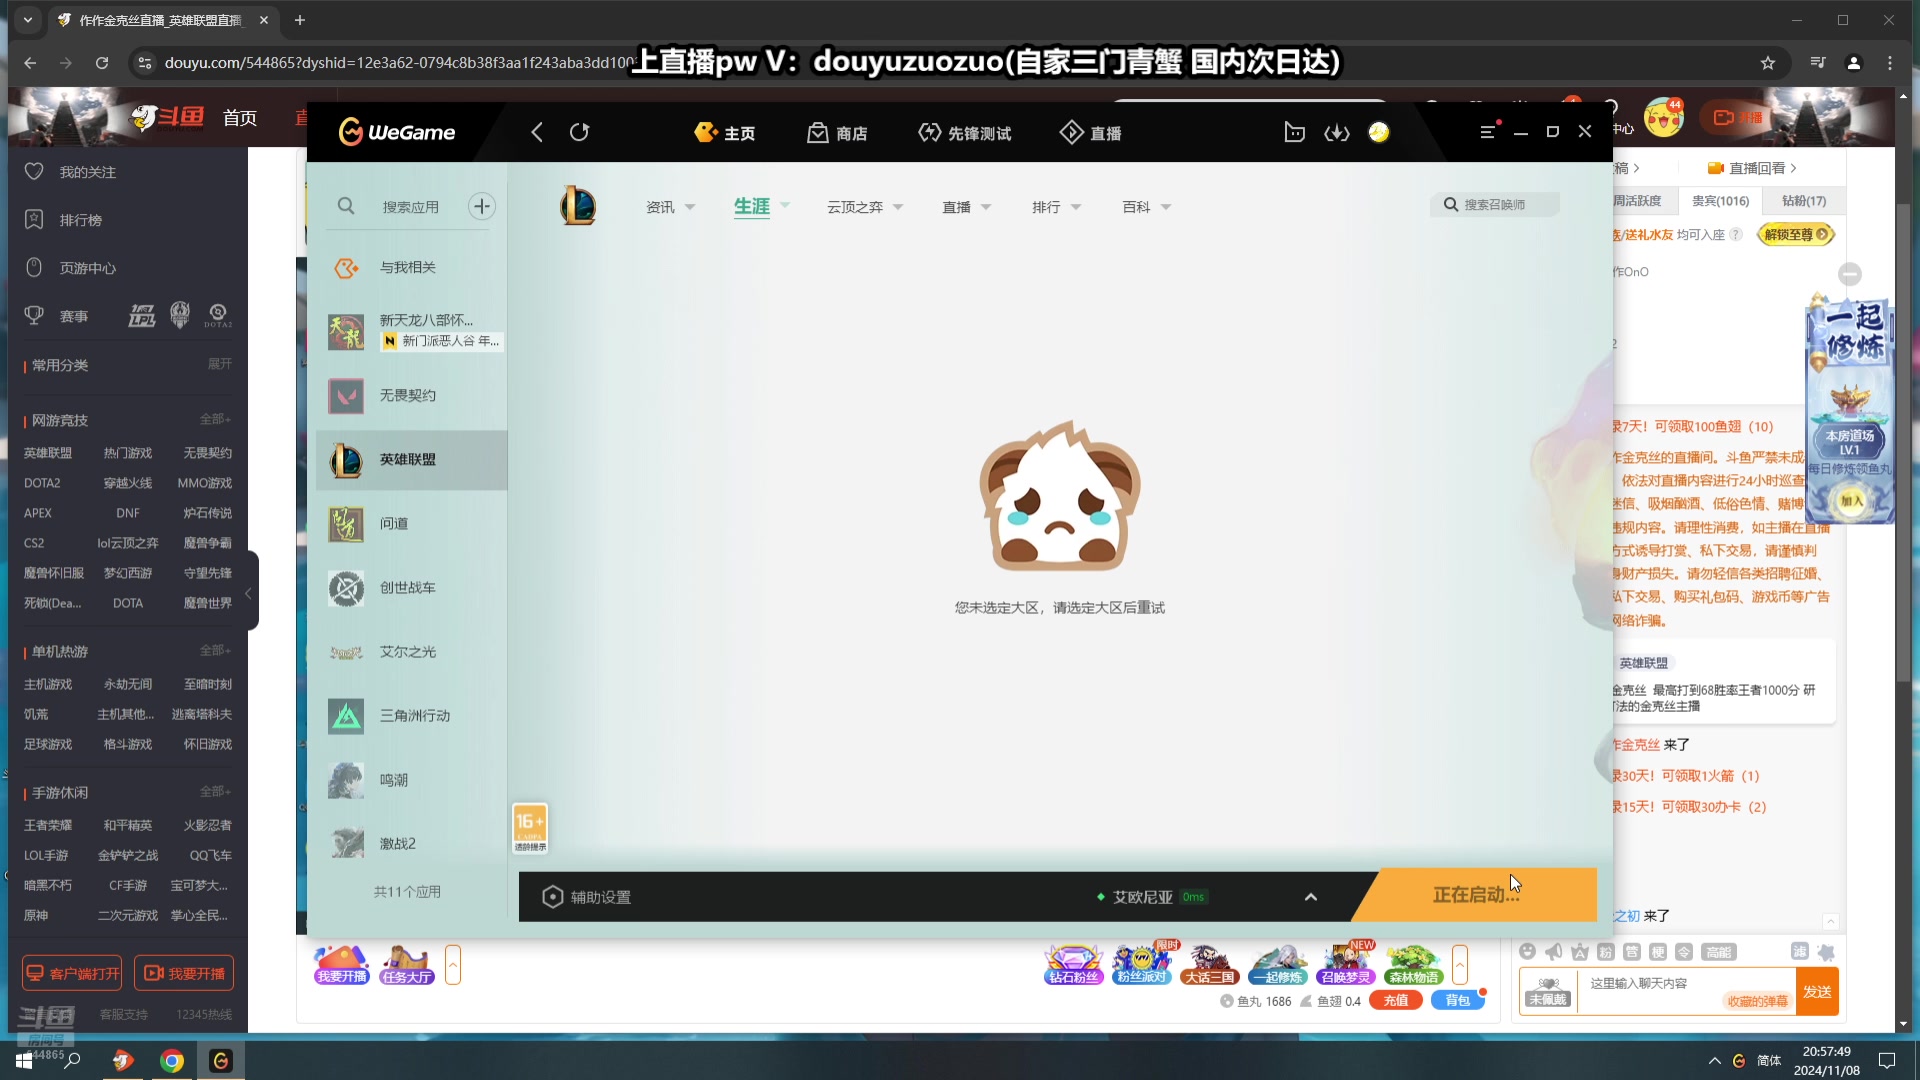Image resolution: width=1920 pixels, height=1080 pixels.
Task: Open 任务大厅 icon below stream
Action: pyautogui.click(x=406, y=965)
